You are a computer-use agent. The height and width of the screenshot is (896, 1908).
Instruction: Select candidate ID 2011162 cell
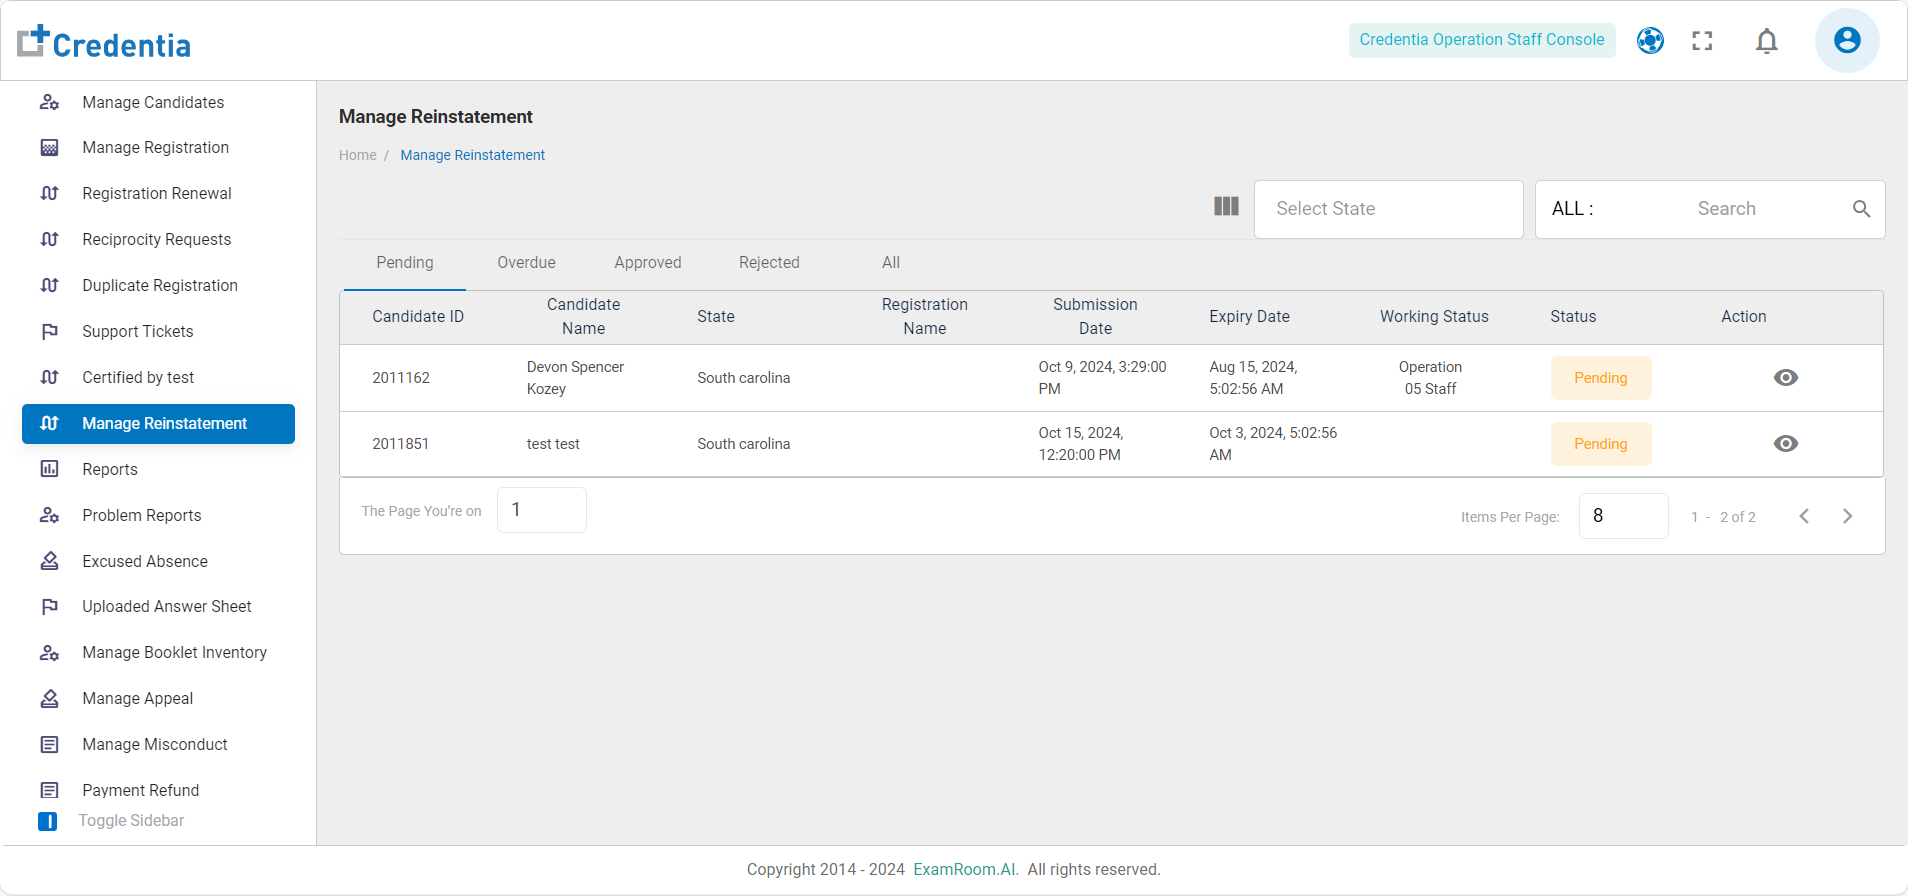401,378
